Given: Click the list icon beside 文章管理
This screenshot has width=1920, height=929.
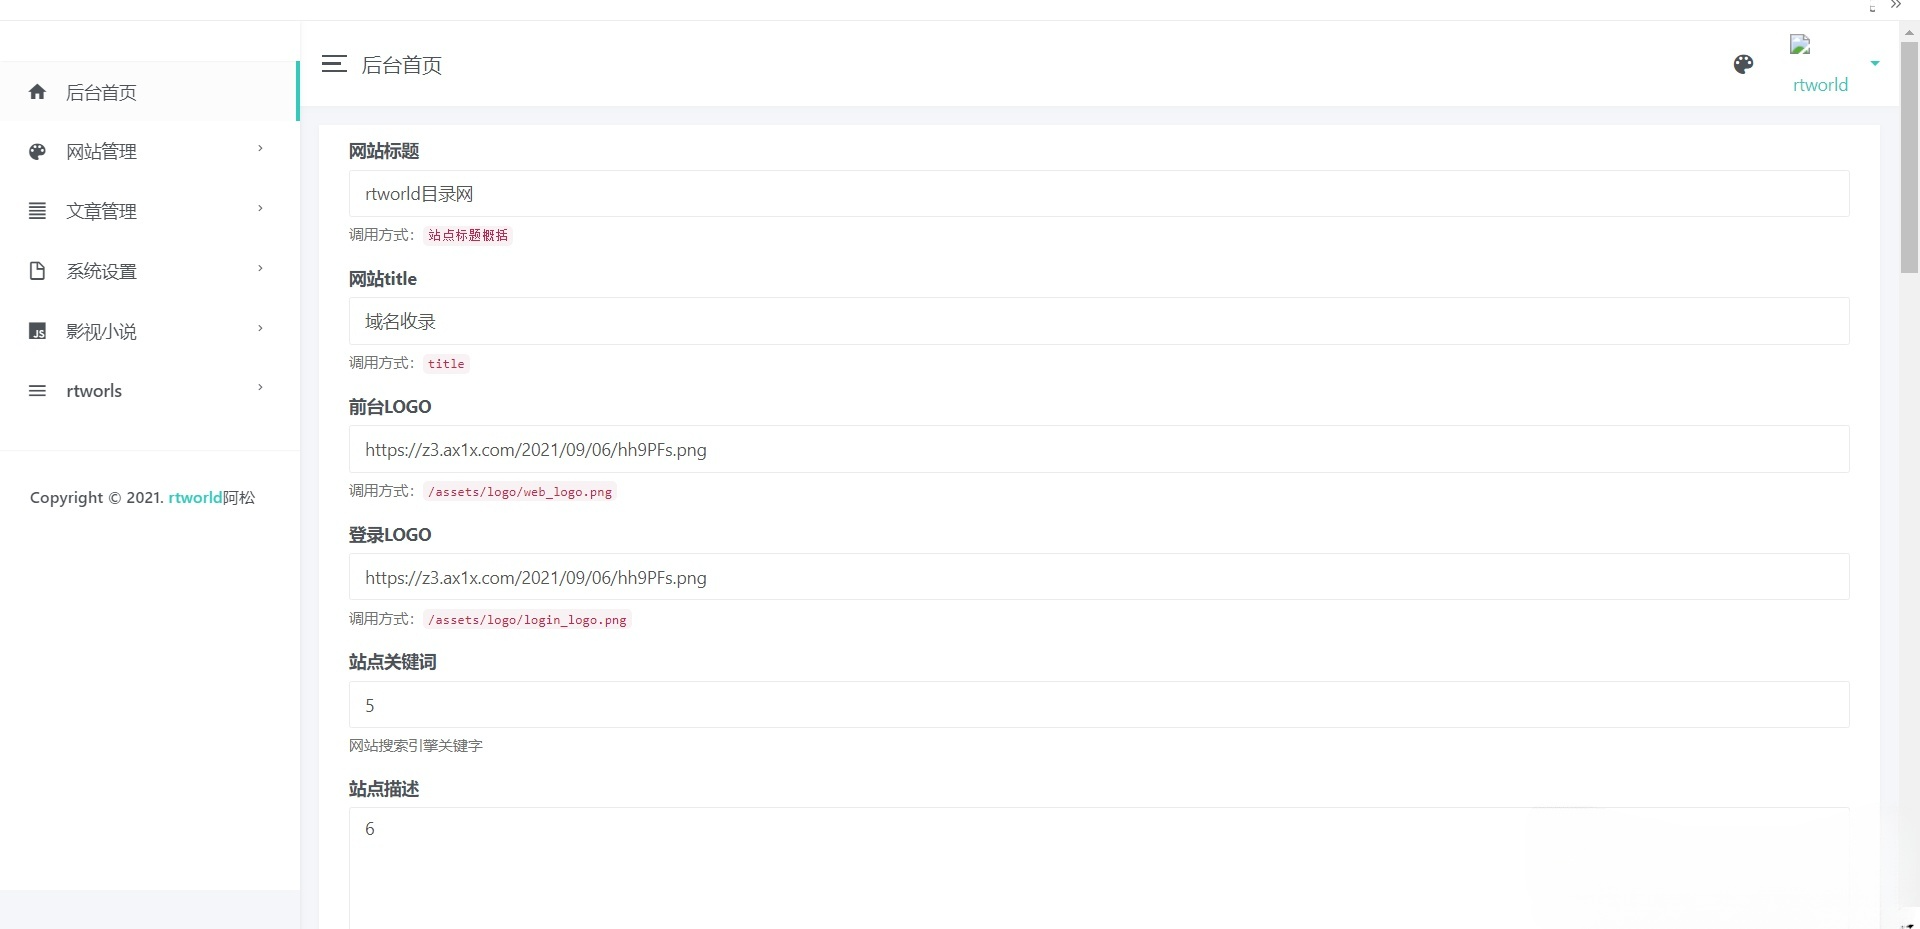Looking at the screenshot, I should tap(37, 211).
